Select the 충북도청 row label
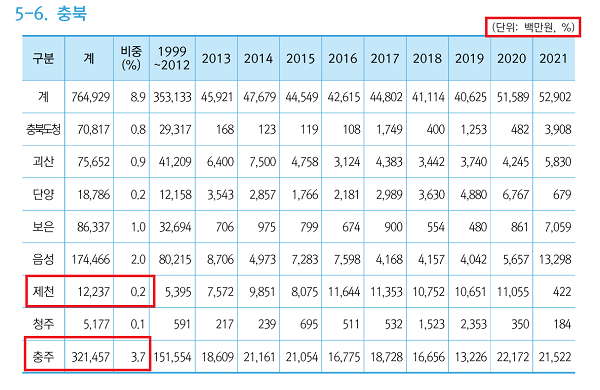Viewport: 600px width, 390px height. [x=43, y=129]
